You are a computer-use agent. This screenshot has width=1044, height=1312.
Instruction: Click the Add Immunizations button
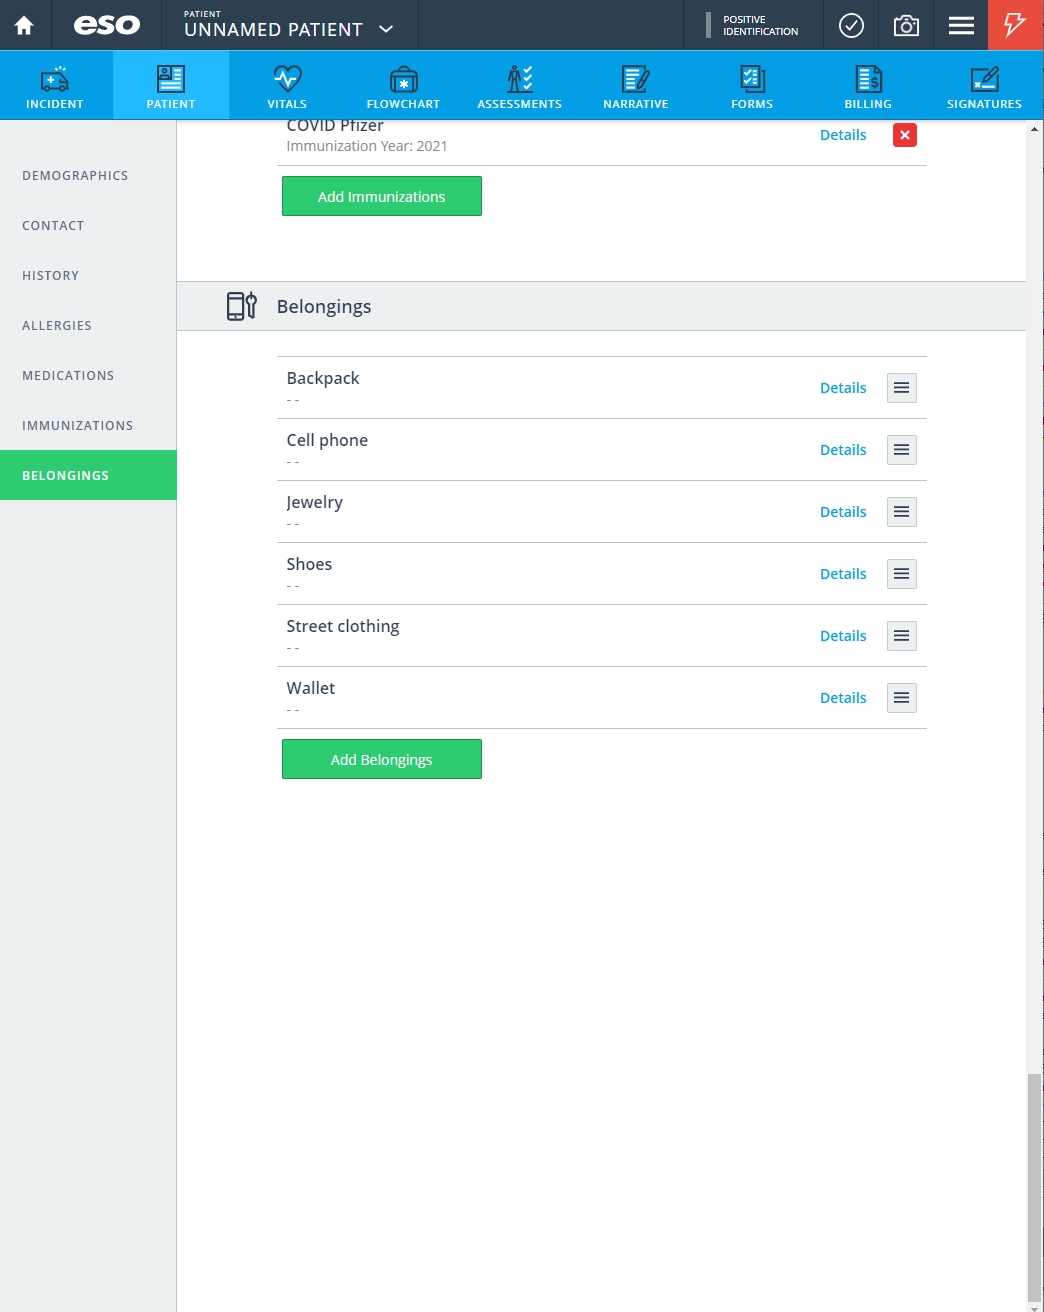coord(382,196)
